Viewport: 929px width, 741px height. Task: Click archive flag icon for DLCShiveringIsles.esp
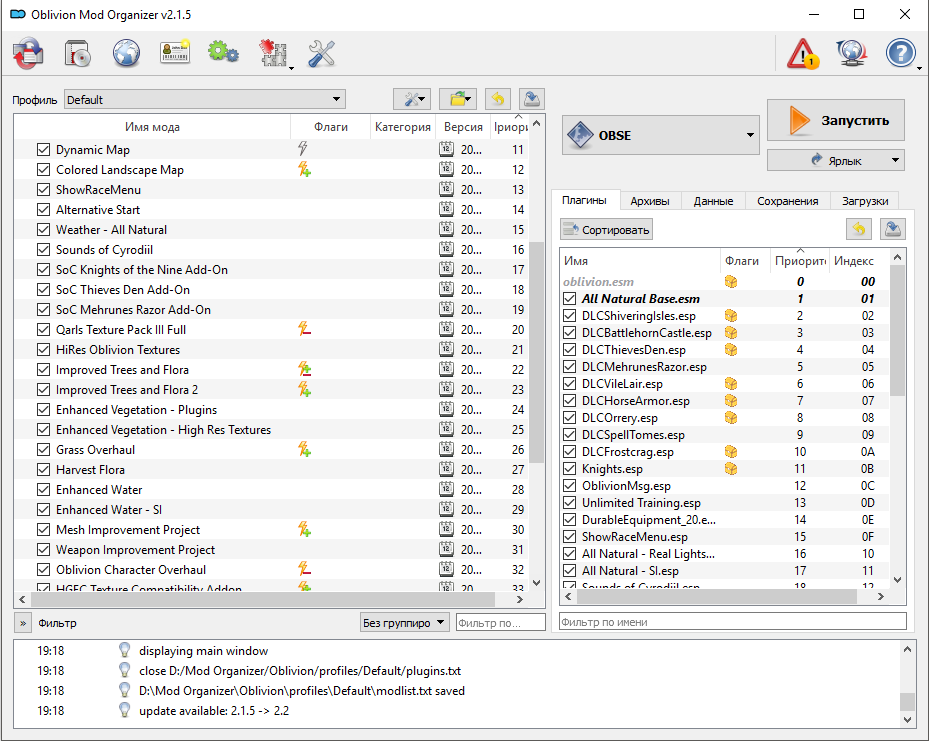coord(731,316)
